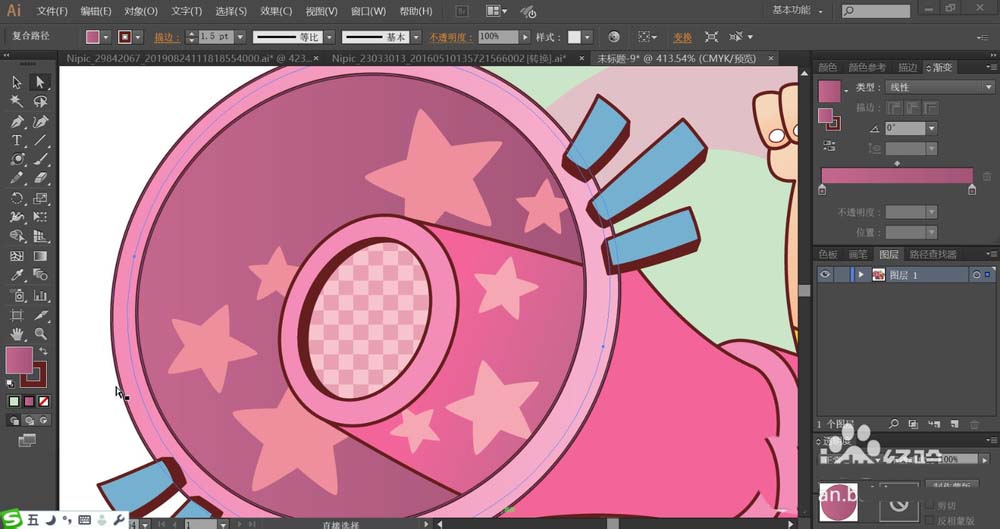Open 窗口(W) menu
Image resolution: width=1000 pixels, height=529 pixels.
pos(369,11)
